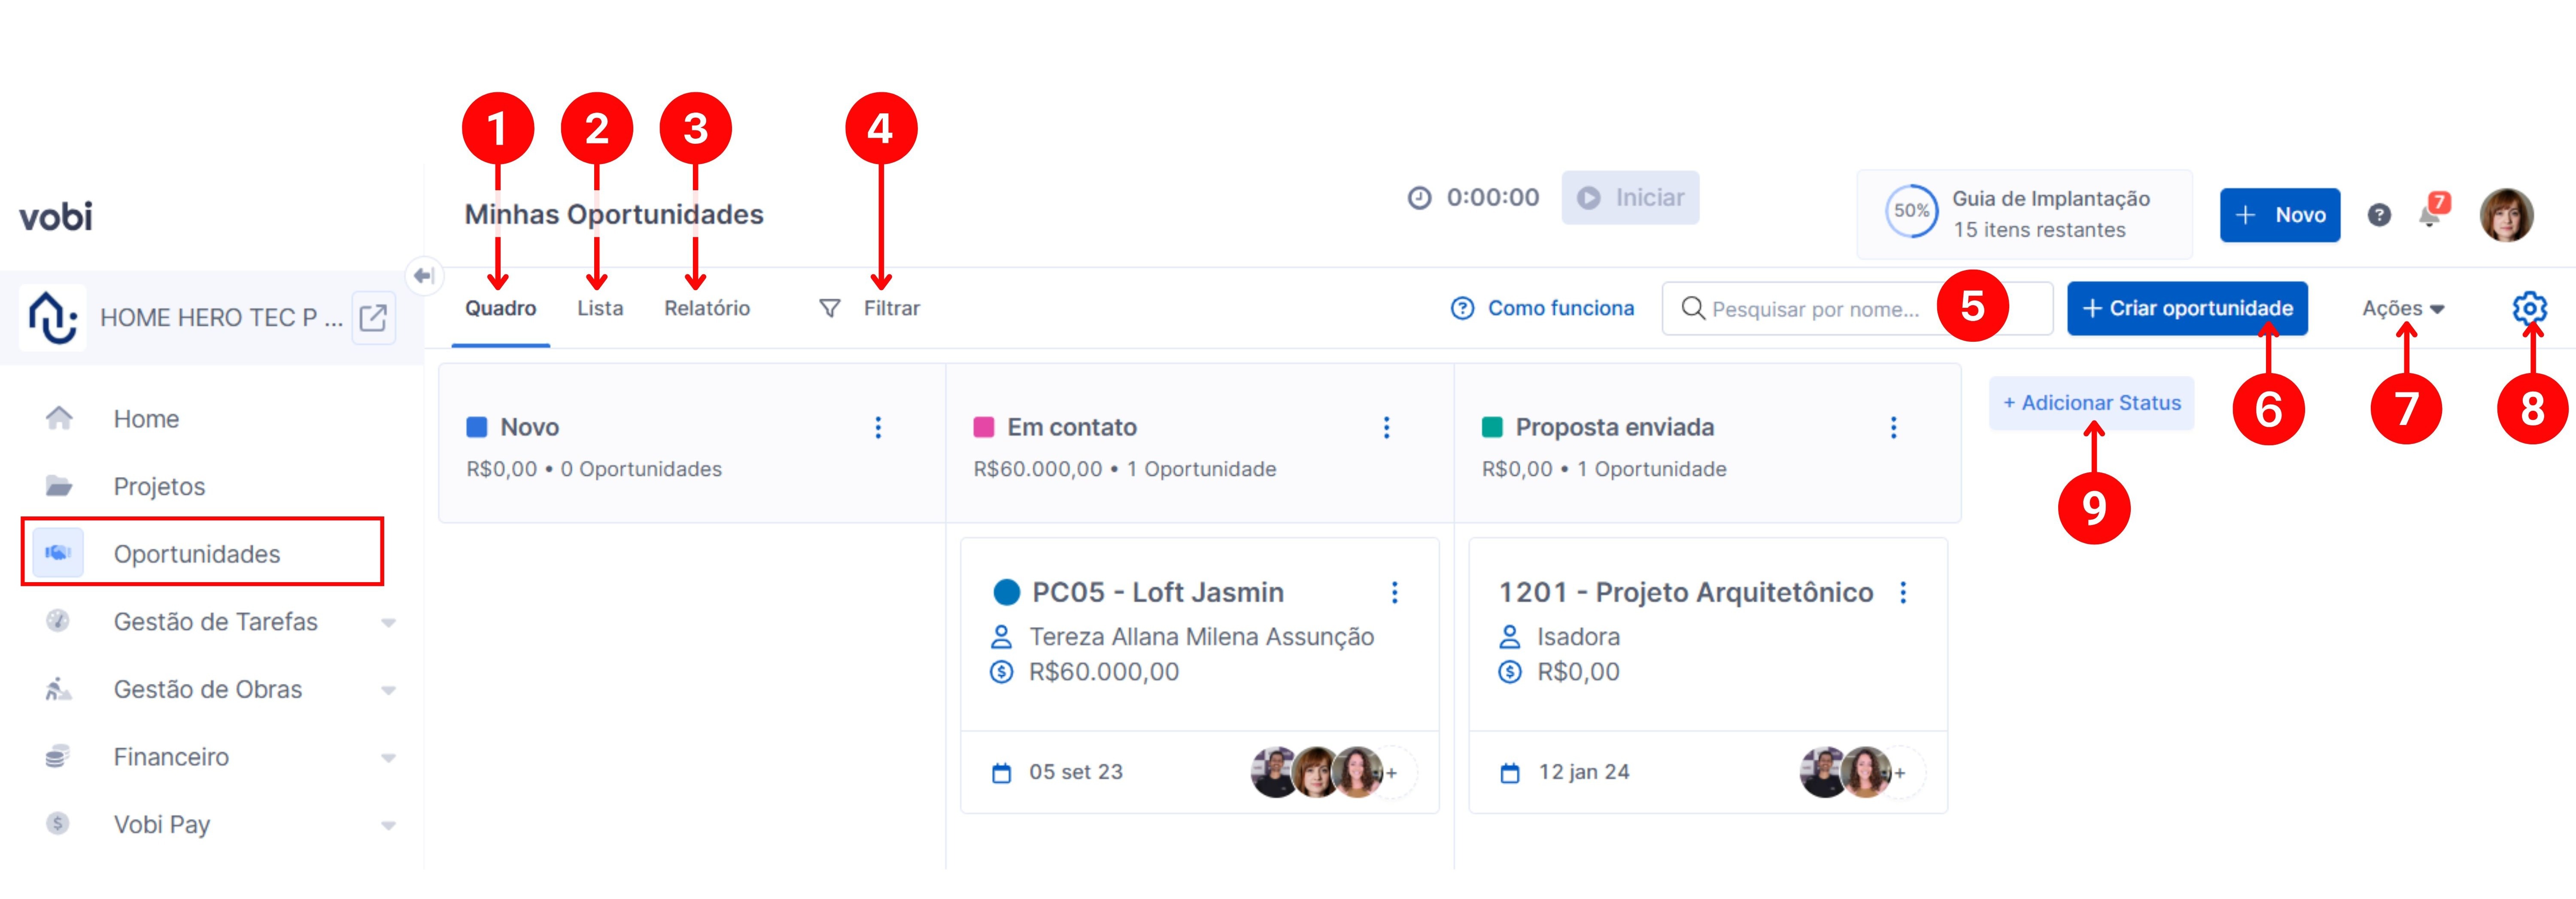Collapse the sidebar with arrow icon
This screenshot has height=899, width=2576.
click(x=424, y=275)
